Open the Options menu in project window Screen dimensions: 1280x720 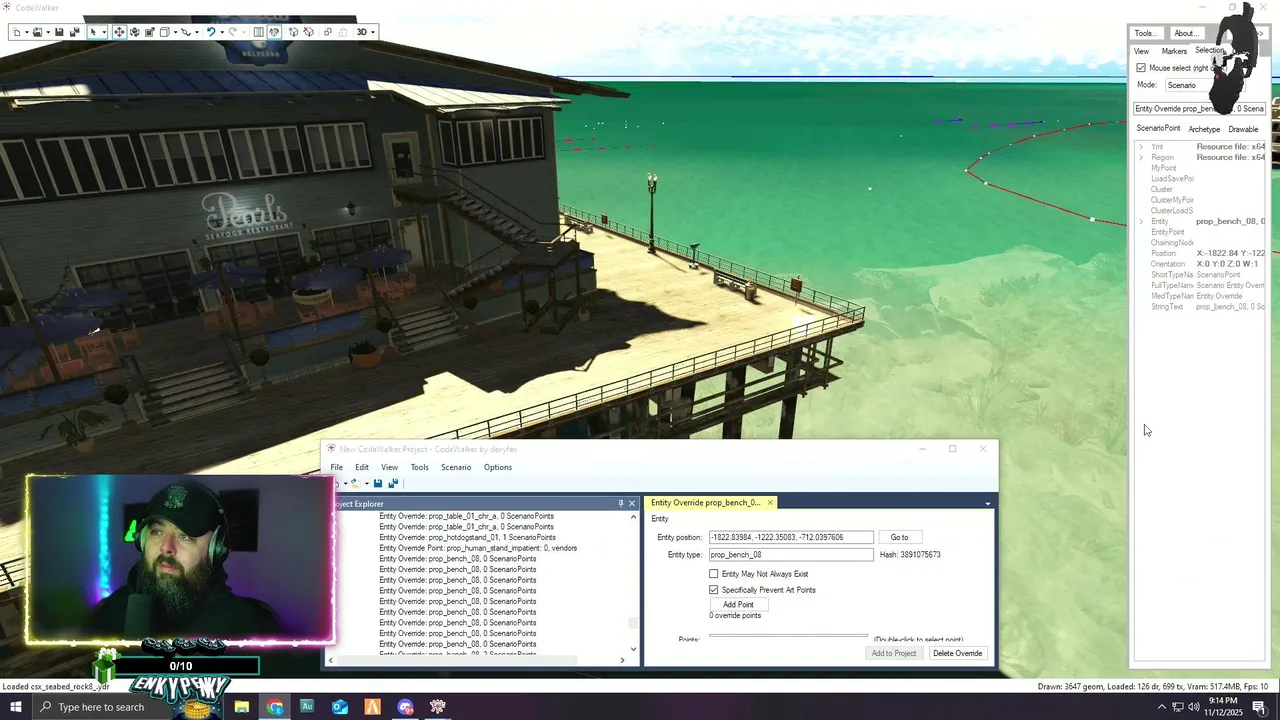[x=498, y=467]
